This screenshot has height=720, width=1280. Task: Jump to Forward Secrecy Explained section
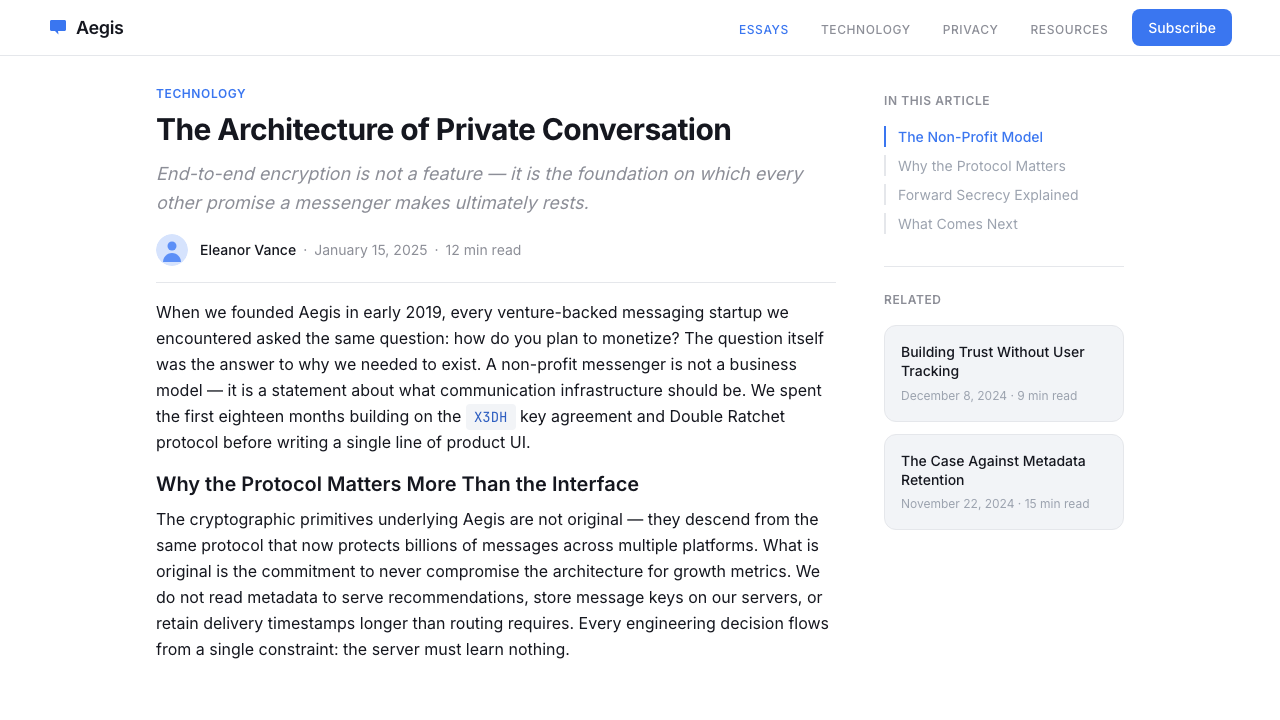click(988, 195)
